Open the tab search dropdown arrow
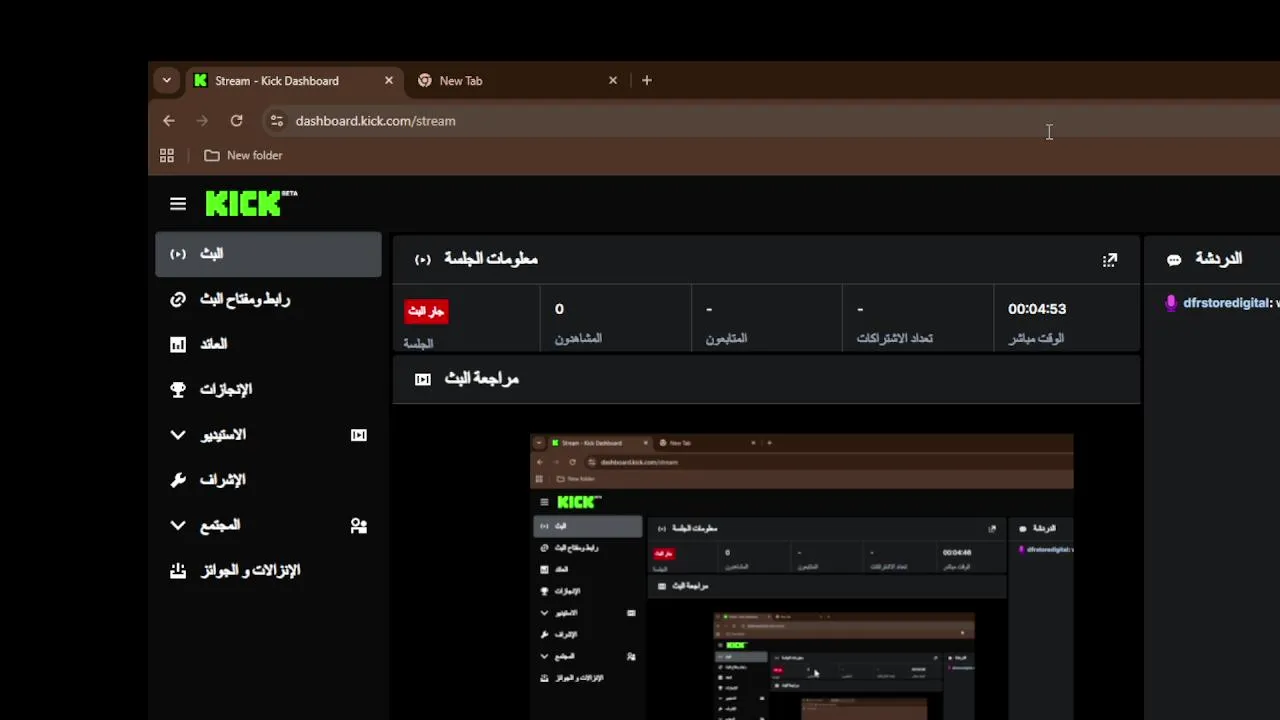Screen dimensions: 1280x720 point(167,81)
